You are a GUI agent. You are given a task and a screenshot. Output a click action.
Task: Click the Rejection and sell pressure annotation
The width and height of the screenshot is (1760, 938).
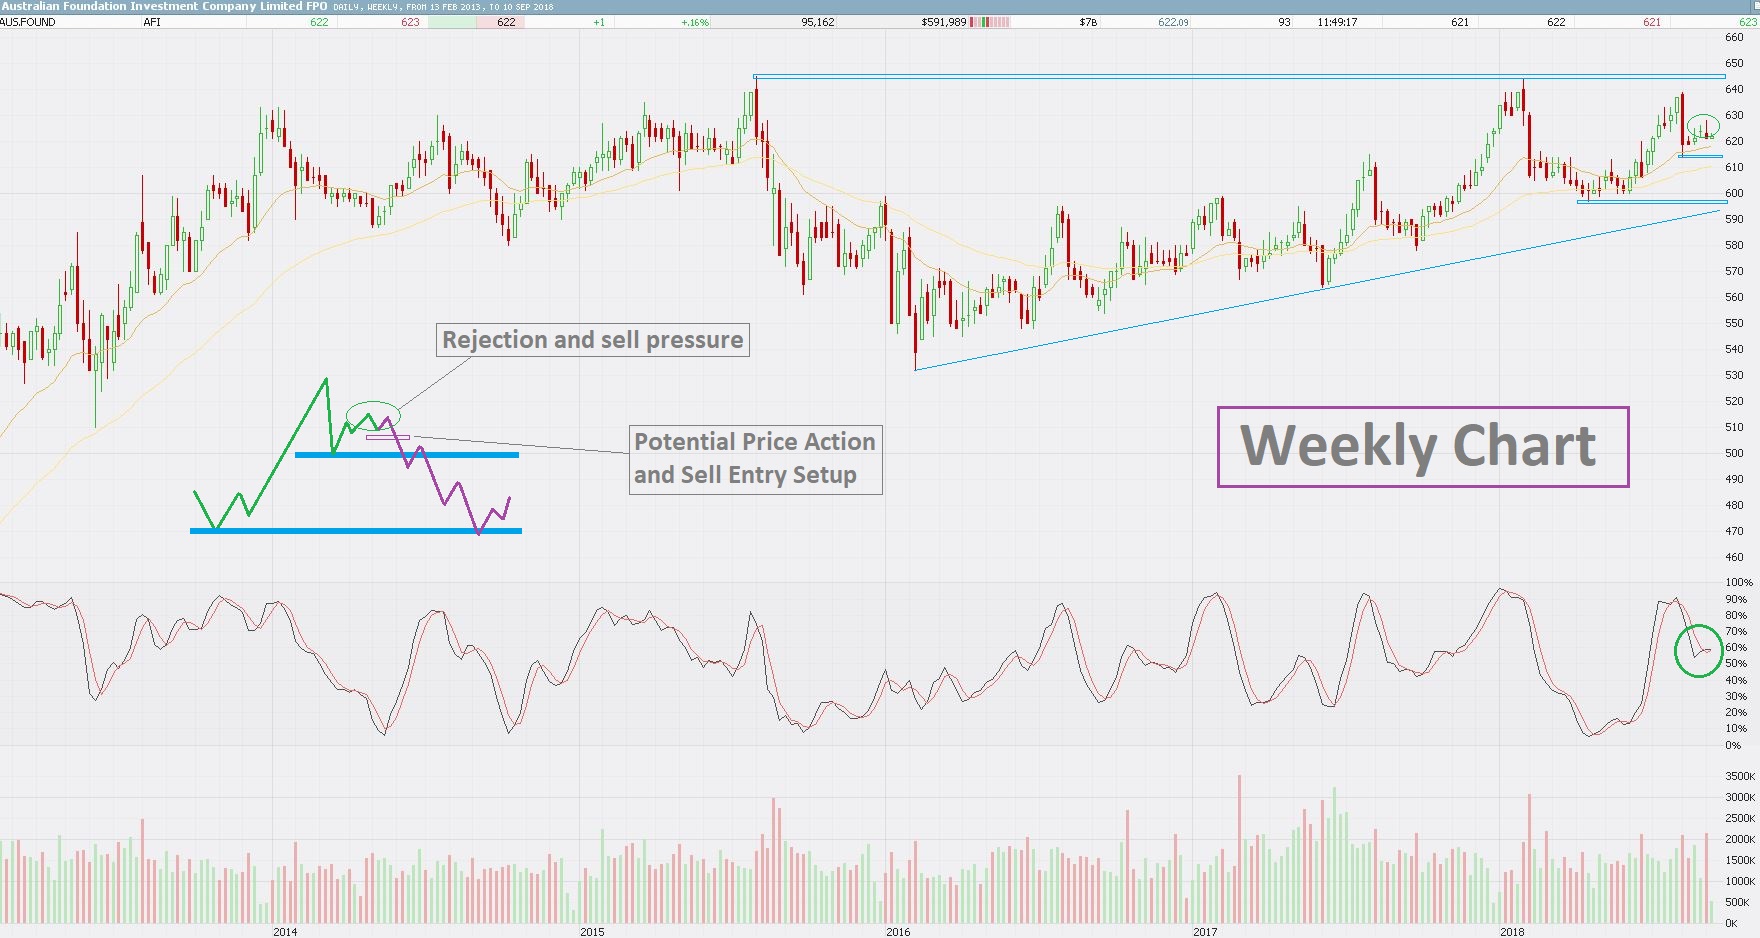[x=593, y=340]
